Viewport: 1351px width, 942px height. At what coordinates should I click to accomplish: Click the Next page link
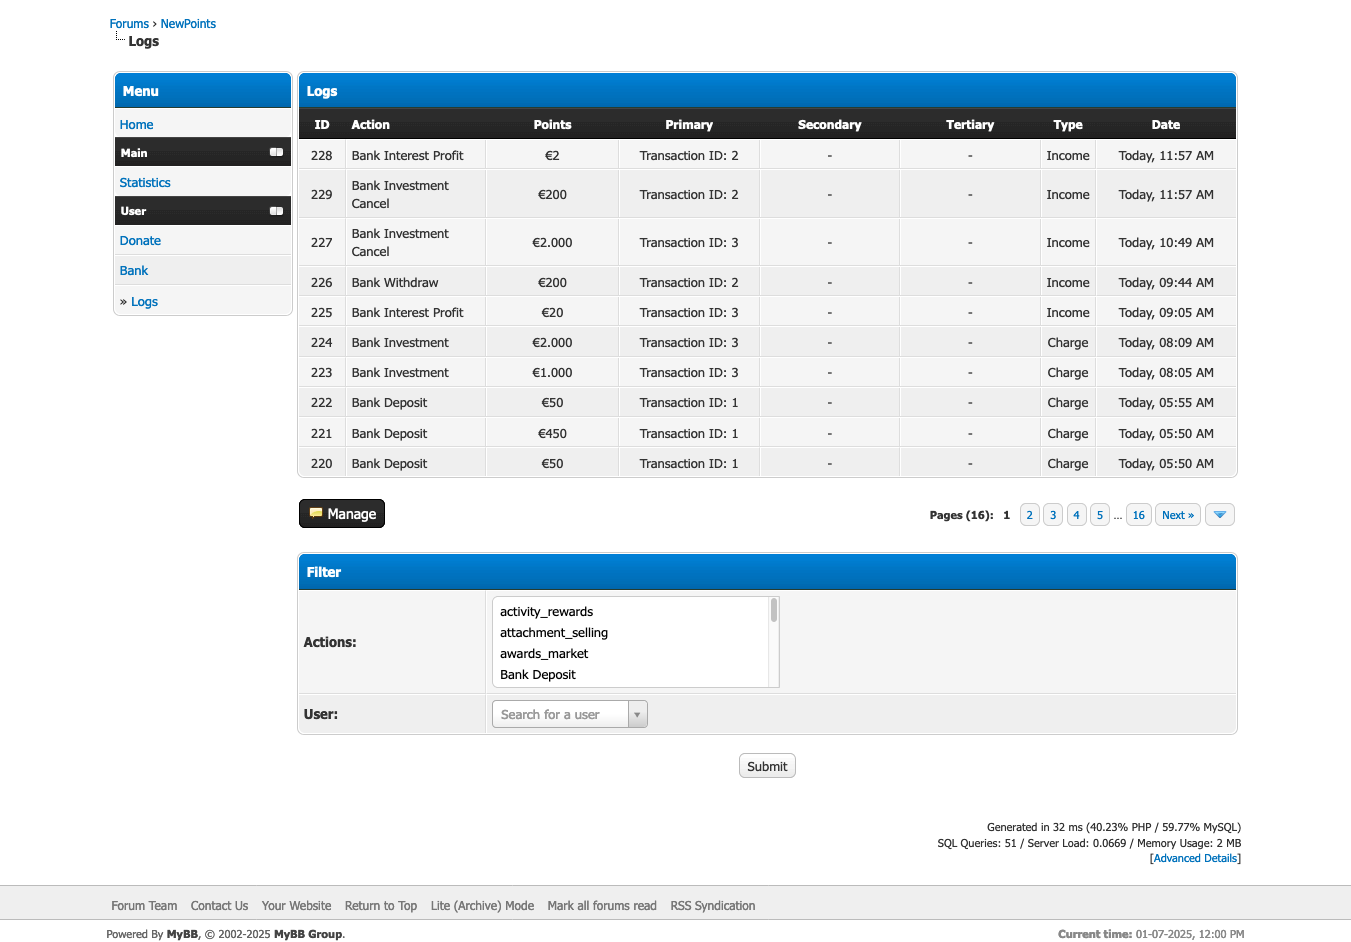pos(1177,515)
